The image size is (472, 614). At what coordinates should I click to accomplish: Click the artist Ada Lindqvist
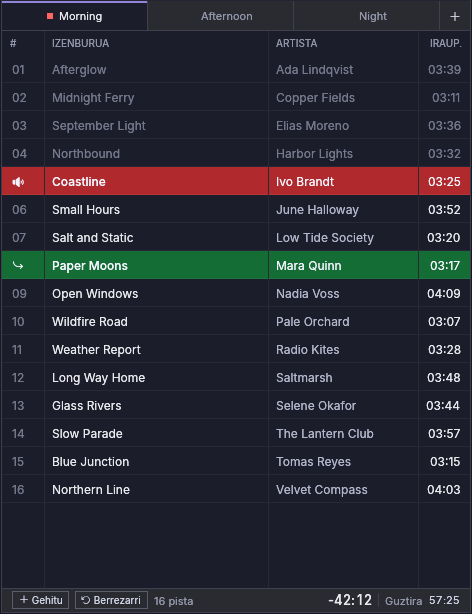coord(315,70)
